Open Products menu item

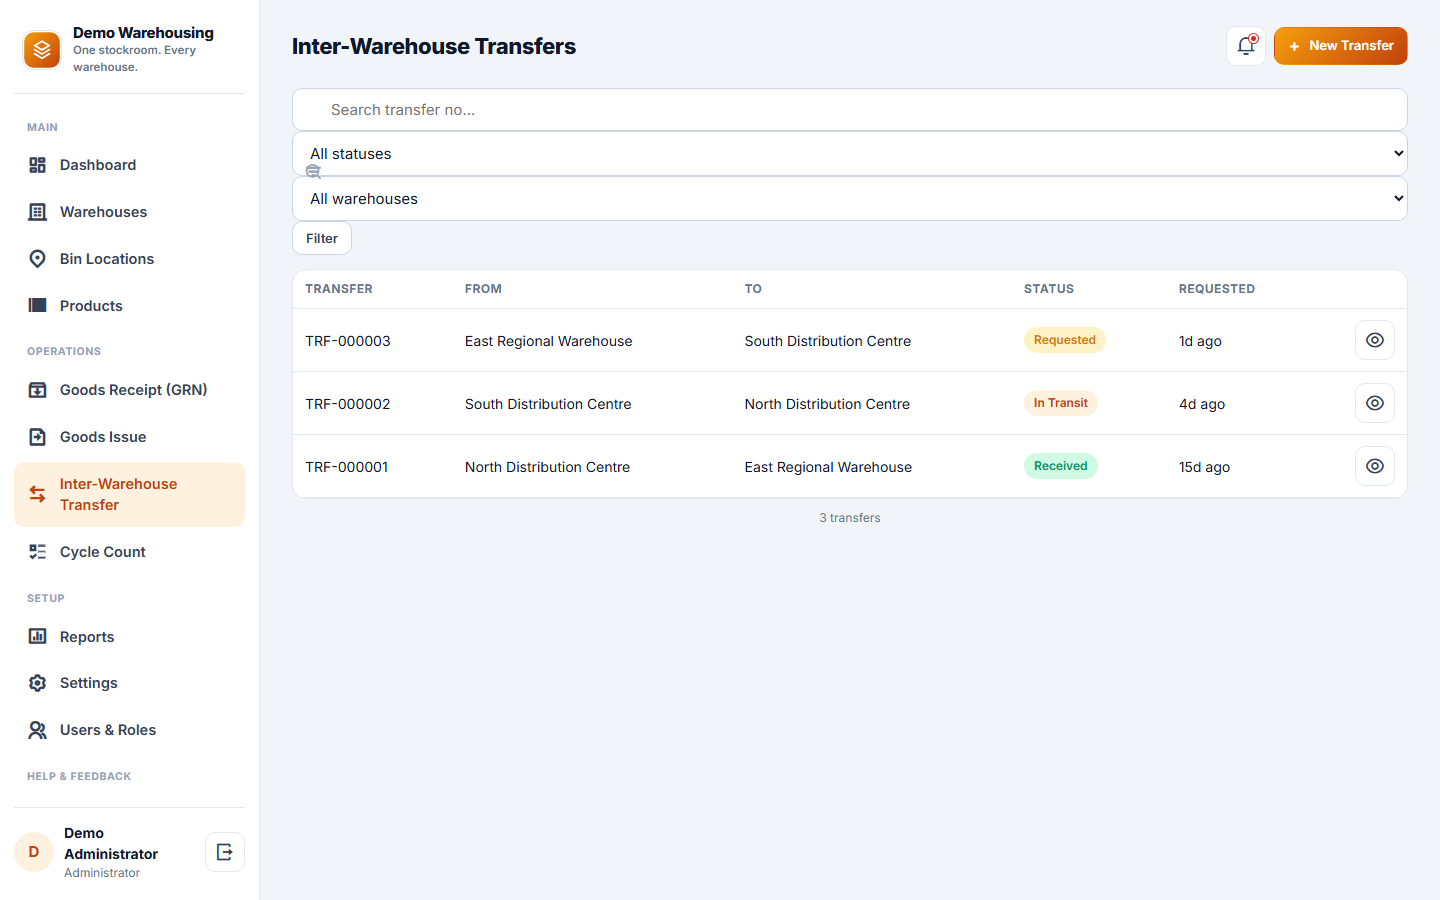coord(129,306)
